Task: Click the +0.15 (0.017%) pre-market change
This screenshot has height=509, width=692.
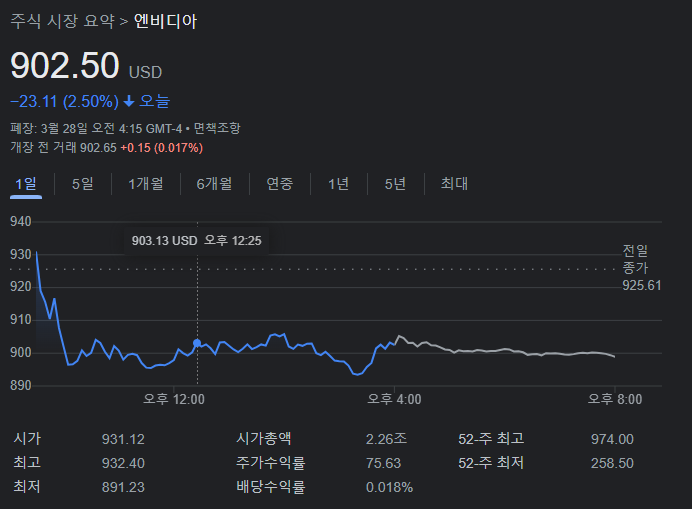Action: coord(162,148)
